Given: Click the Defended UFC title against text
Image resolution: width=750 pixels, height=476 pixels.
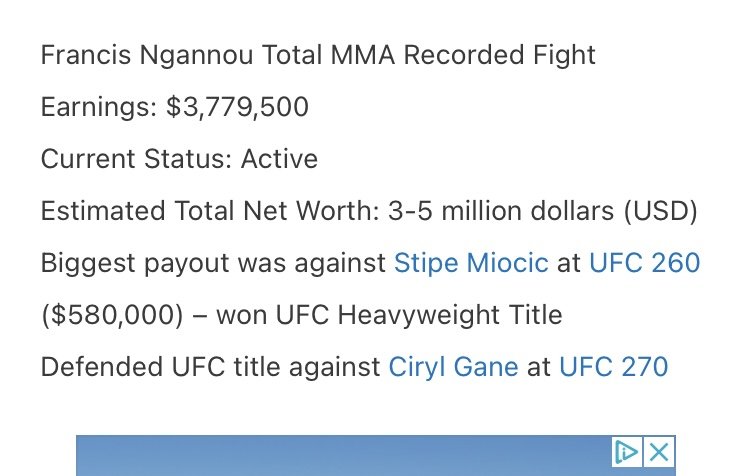Looking at the screenshot, I should click(x=210, y=367).
